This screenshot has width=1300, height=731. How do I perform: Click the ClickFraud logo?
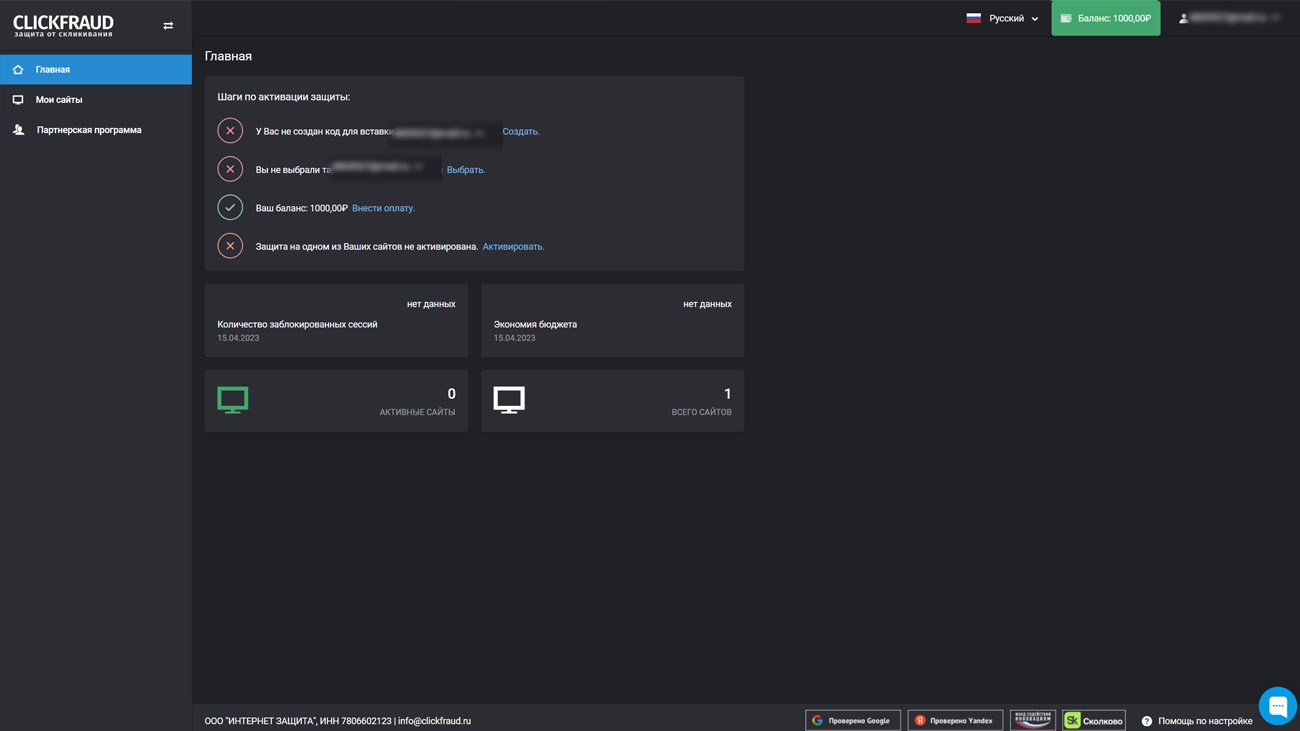click(63, 25)
